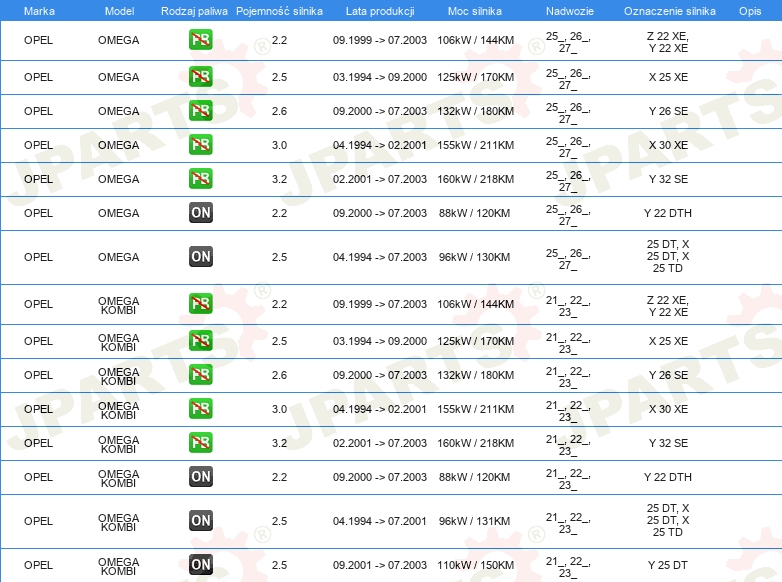Click the 'Nadwozie' column header
Screen dimensions: 782x582
pos(570,11)
